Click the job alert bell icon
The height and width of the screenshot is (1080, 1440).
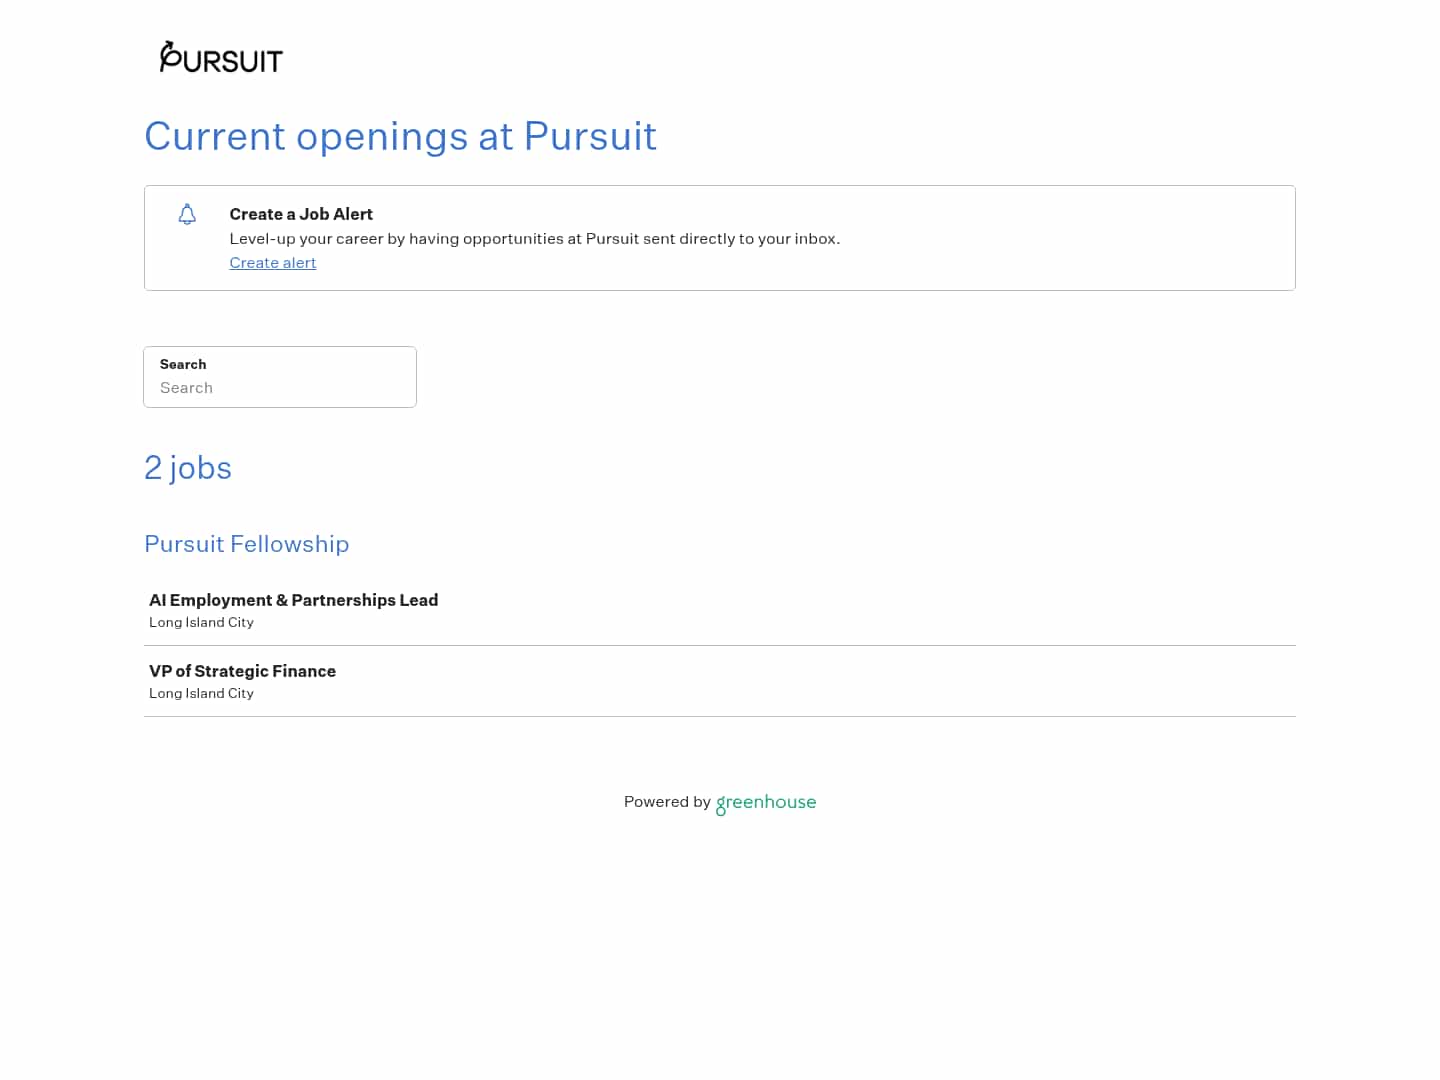187,215
